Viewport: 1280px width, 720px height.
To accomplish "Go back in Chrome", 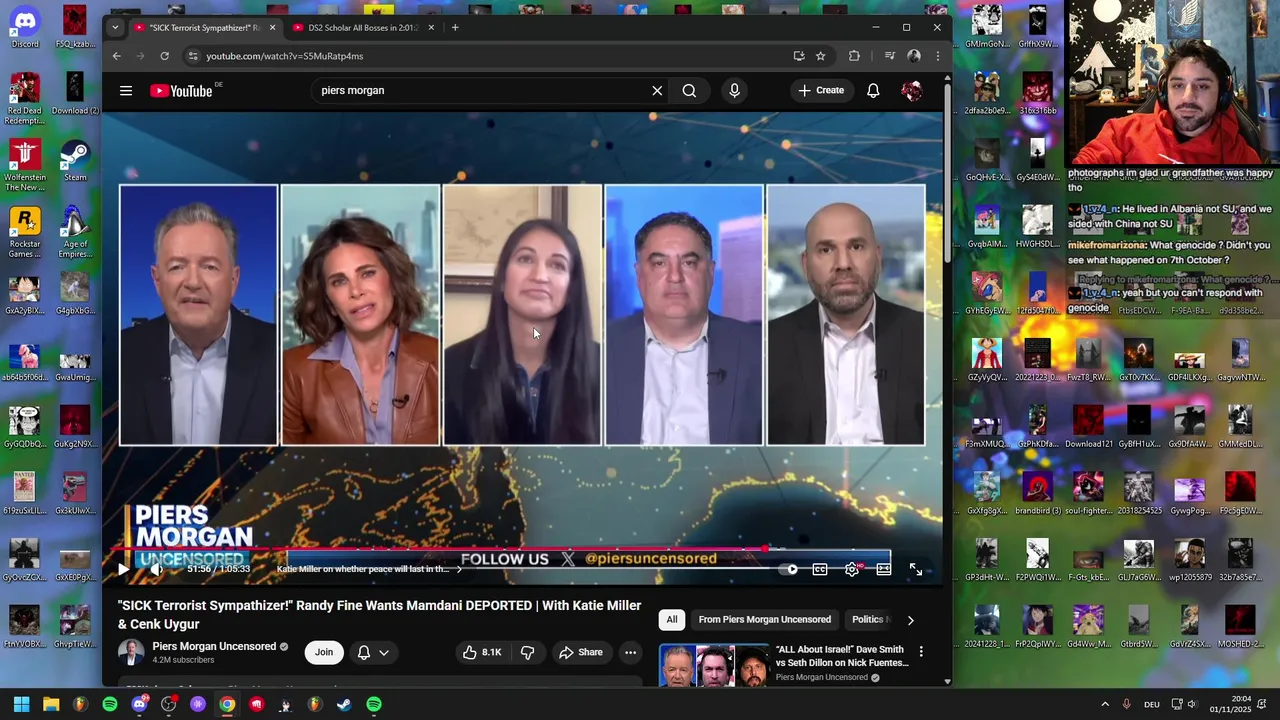I will pos(117,56).
